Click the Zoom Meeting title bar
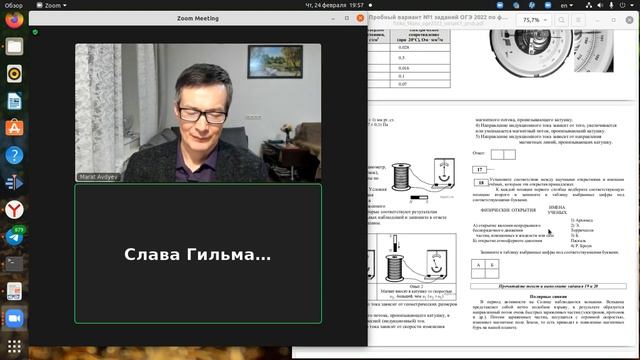 point(198,18)
